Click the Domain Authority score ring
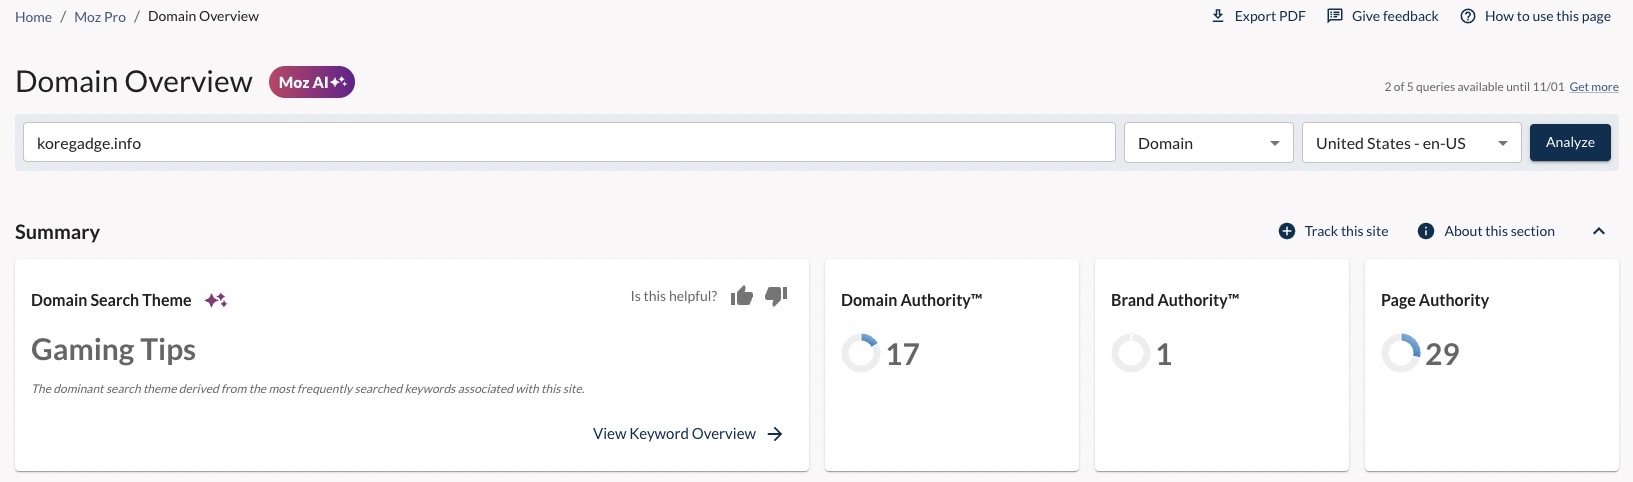 point(860,353)
